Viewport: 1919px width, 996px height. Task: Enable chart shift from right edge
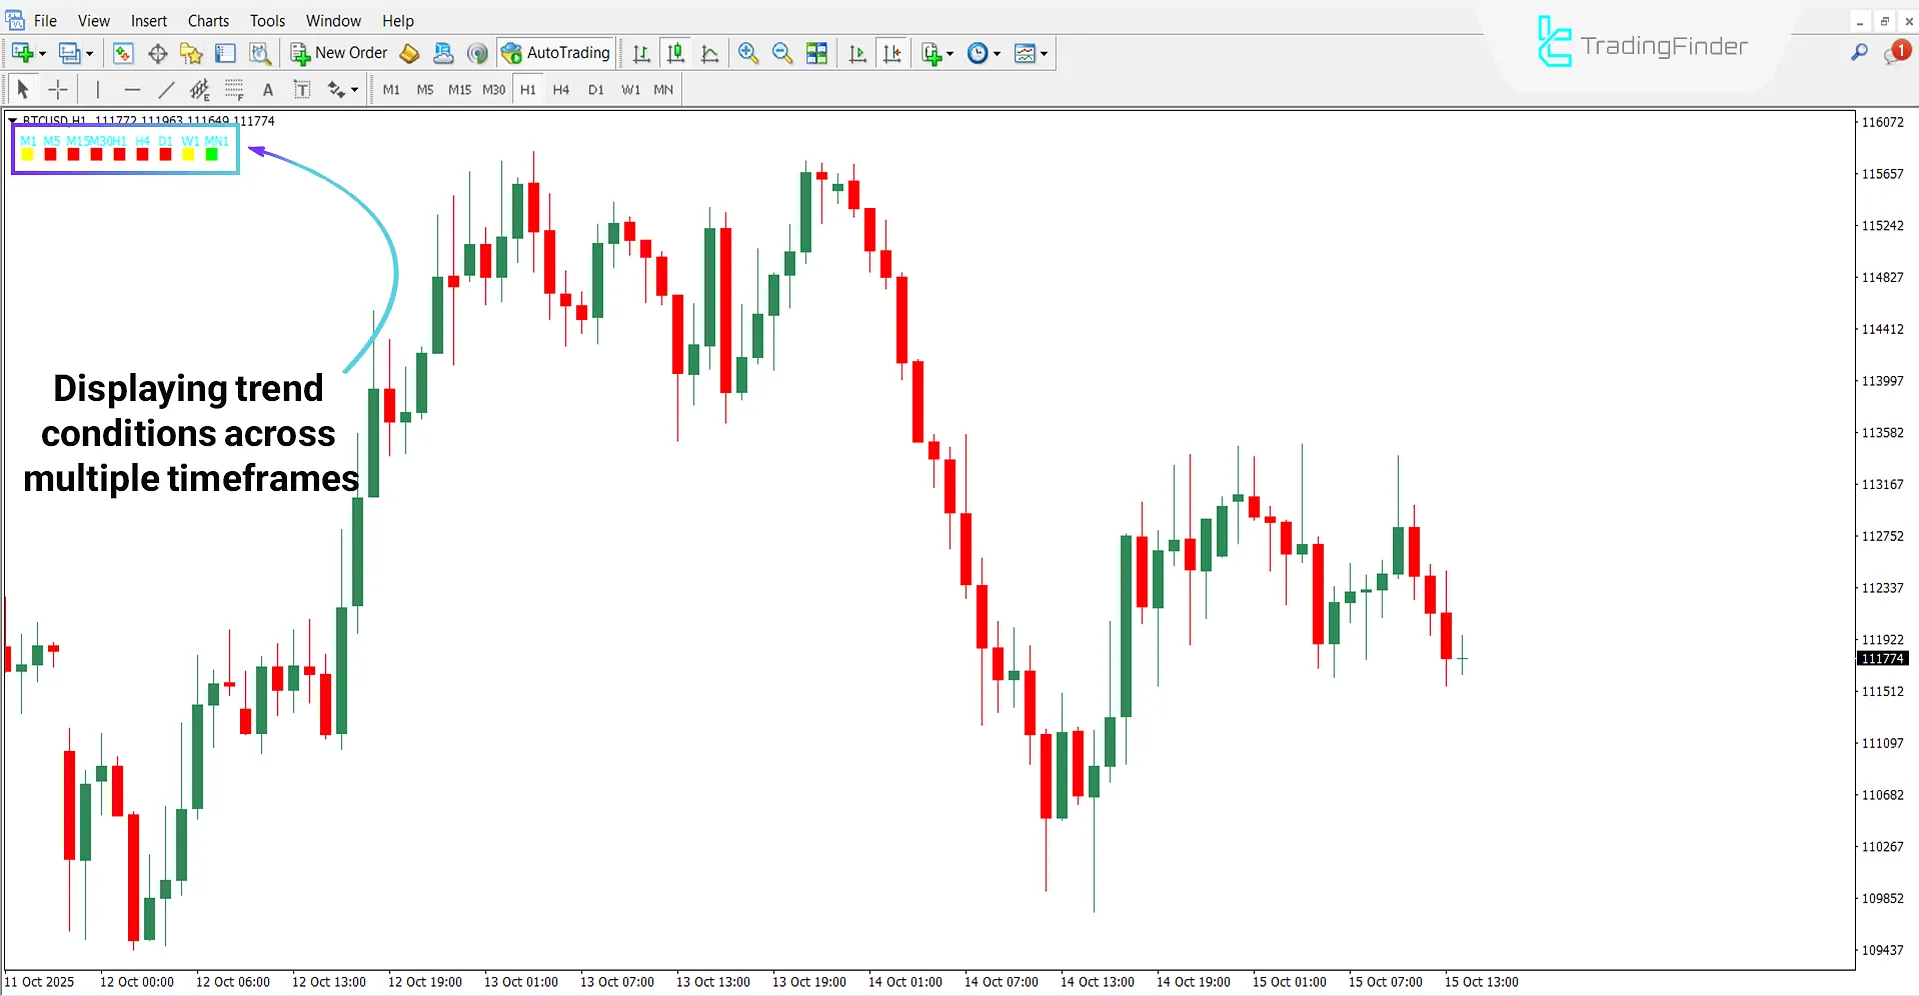(893, 52)
